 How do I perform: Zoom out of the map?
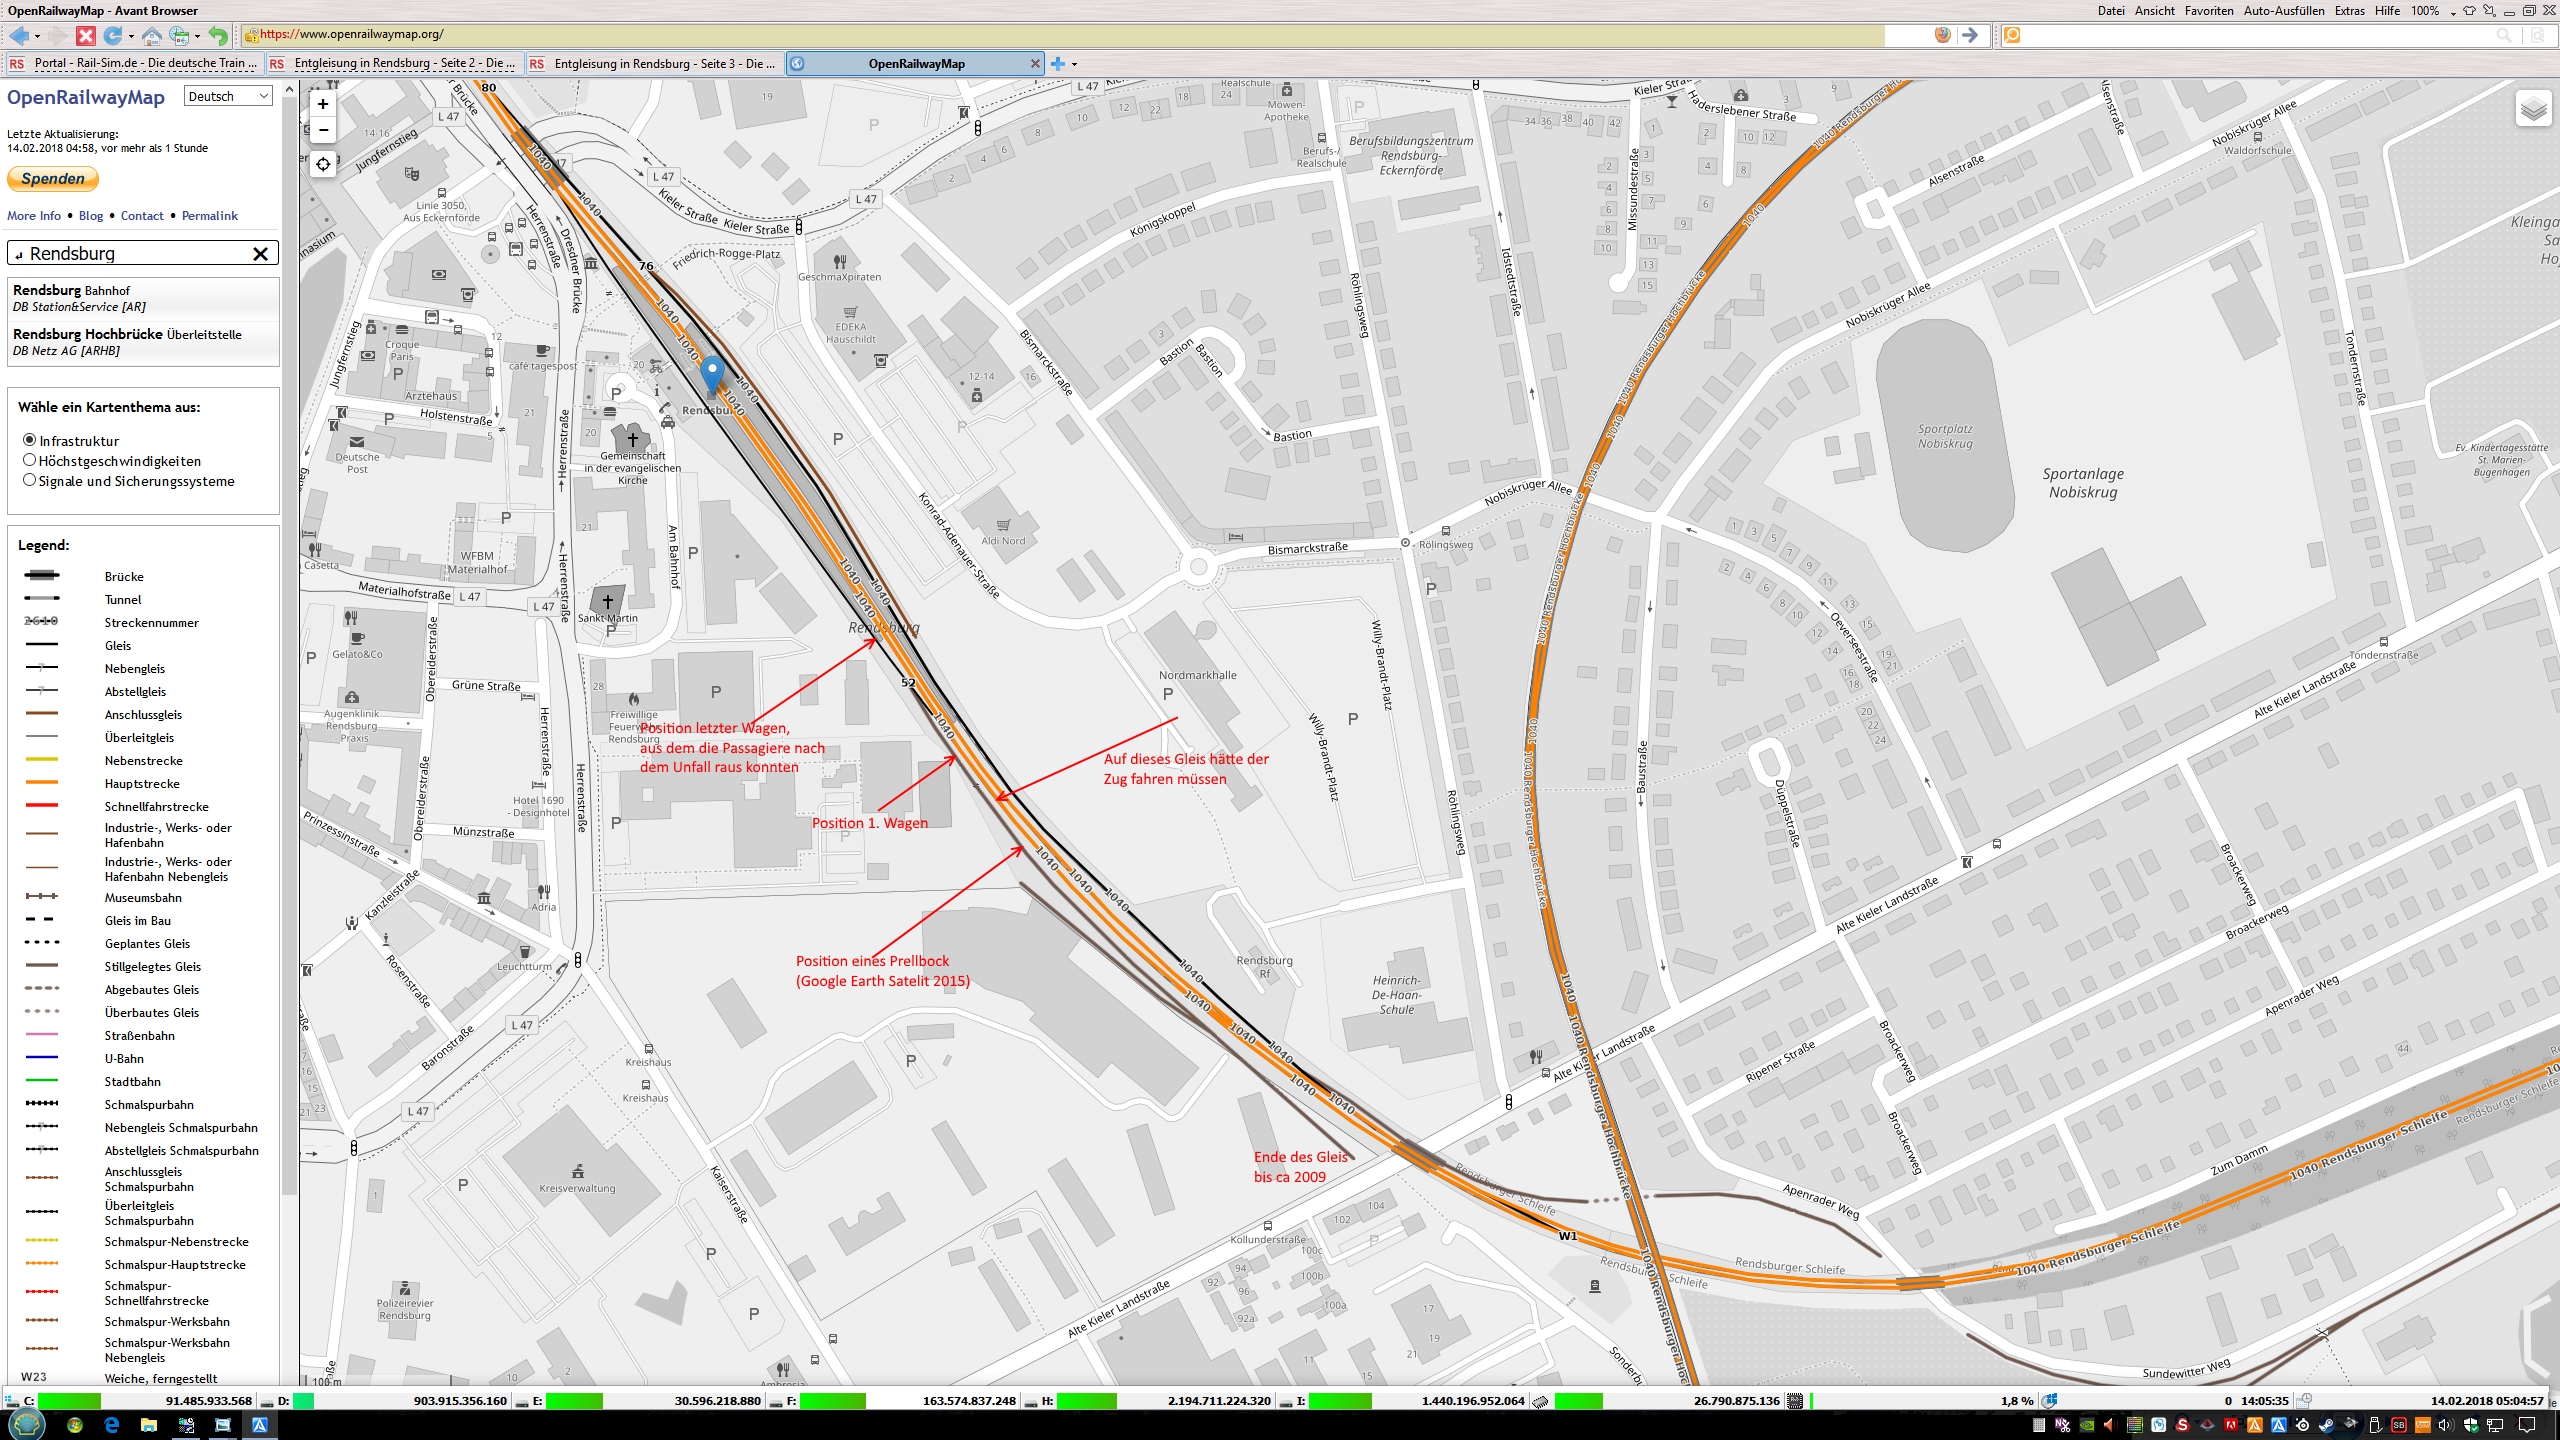pyautogui.click(x=322, y=130)
